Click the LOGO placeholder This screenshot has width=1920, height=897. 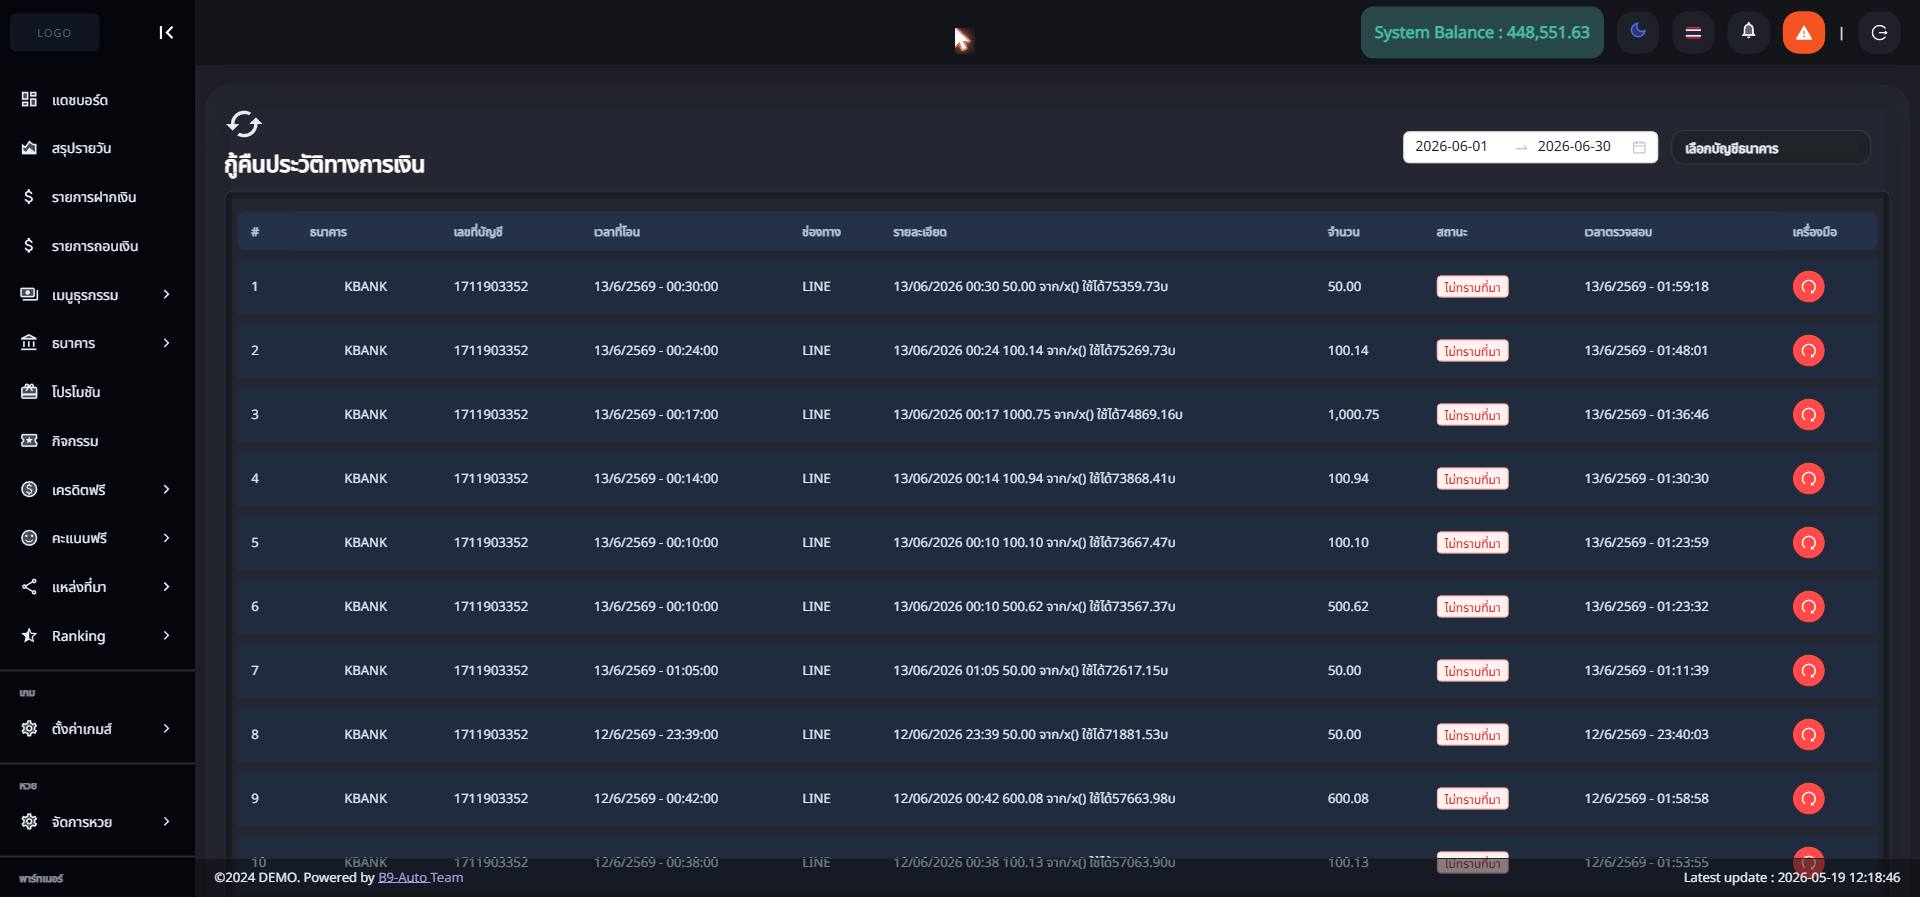tap(54, 33)
